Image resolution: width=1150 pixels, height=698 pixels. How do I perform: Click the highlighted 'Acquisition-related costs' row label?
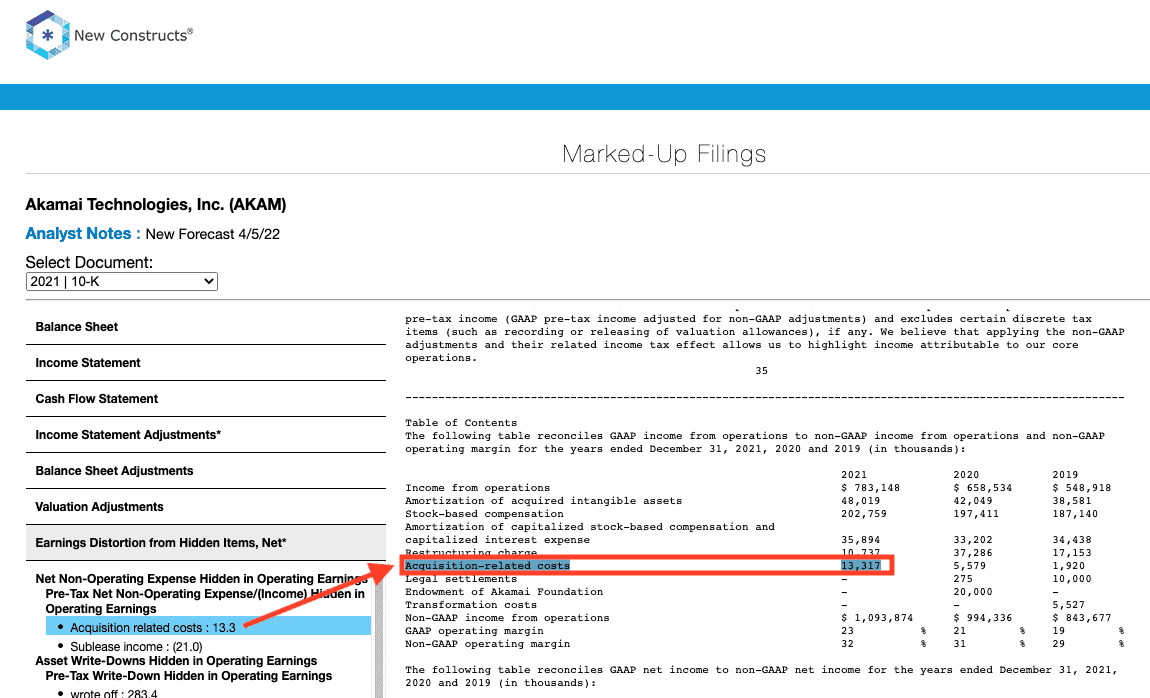pos(487,566)
